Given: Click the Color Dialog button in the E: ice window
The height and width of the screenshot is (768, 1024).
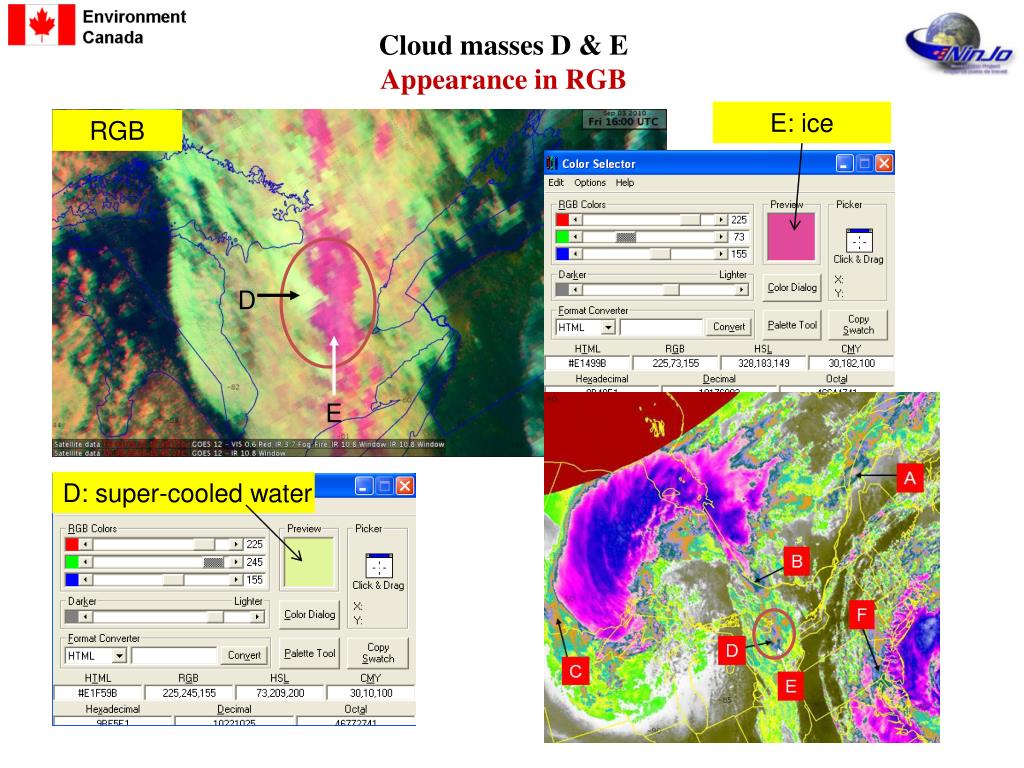Looking at the screenshot, I should coord(792,287).
